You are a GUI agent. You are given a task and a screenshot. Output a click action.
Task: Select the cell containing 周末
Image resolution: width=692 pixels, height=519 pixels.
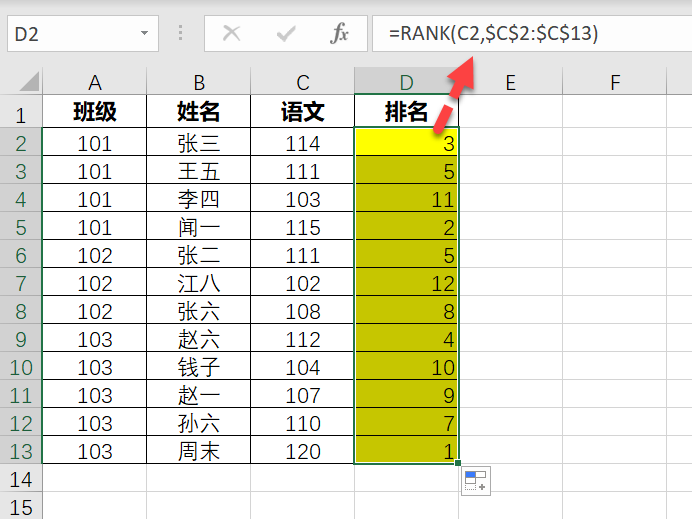point(199,451)
